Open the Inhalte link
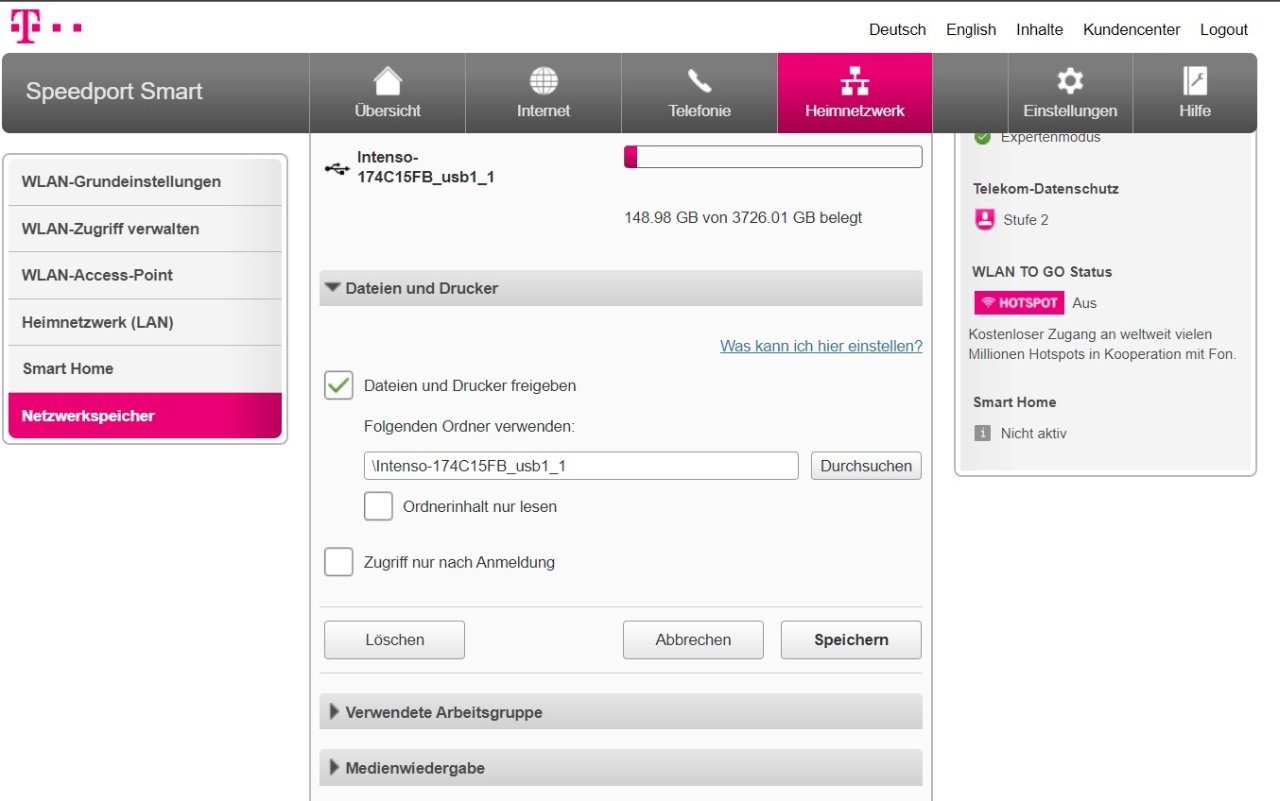 coord(1039,30)
